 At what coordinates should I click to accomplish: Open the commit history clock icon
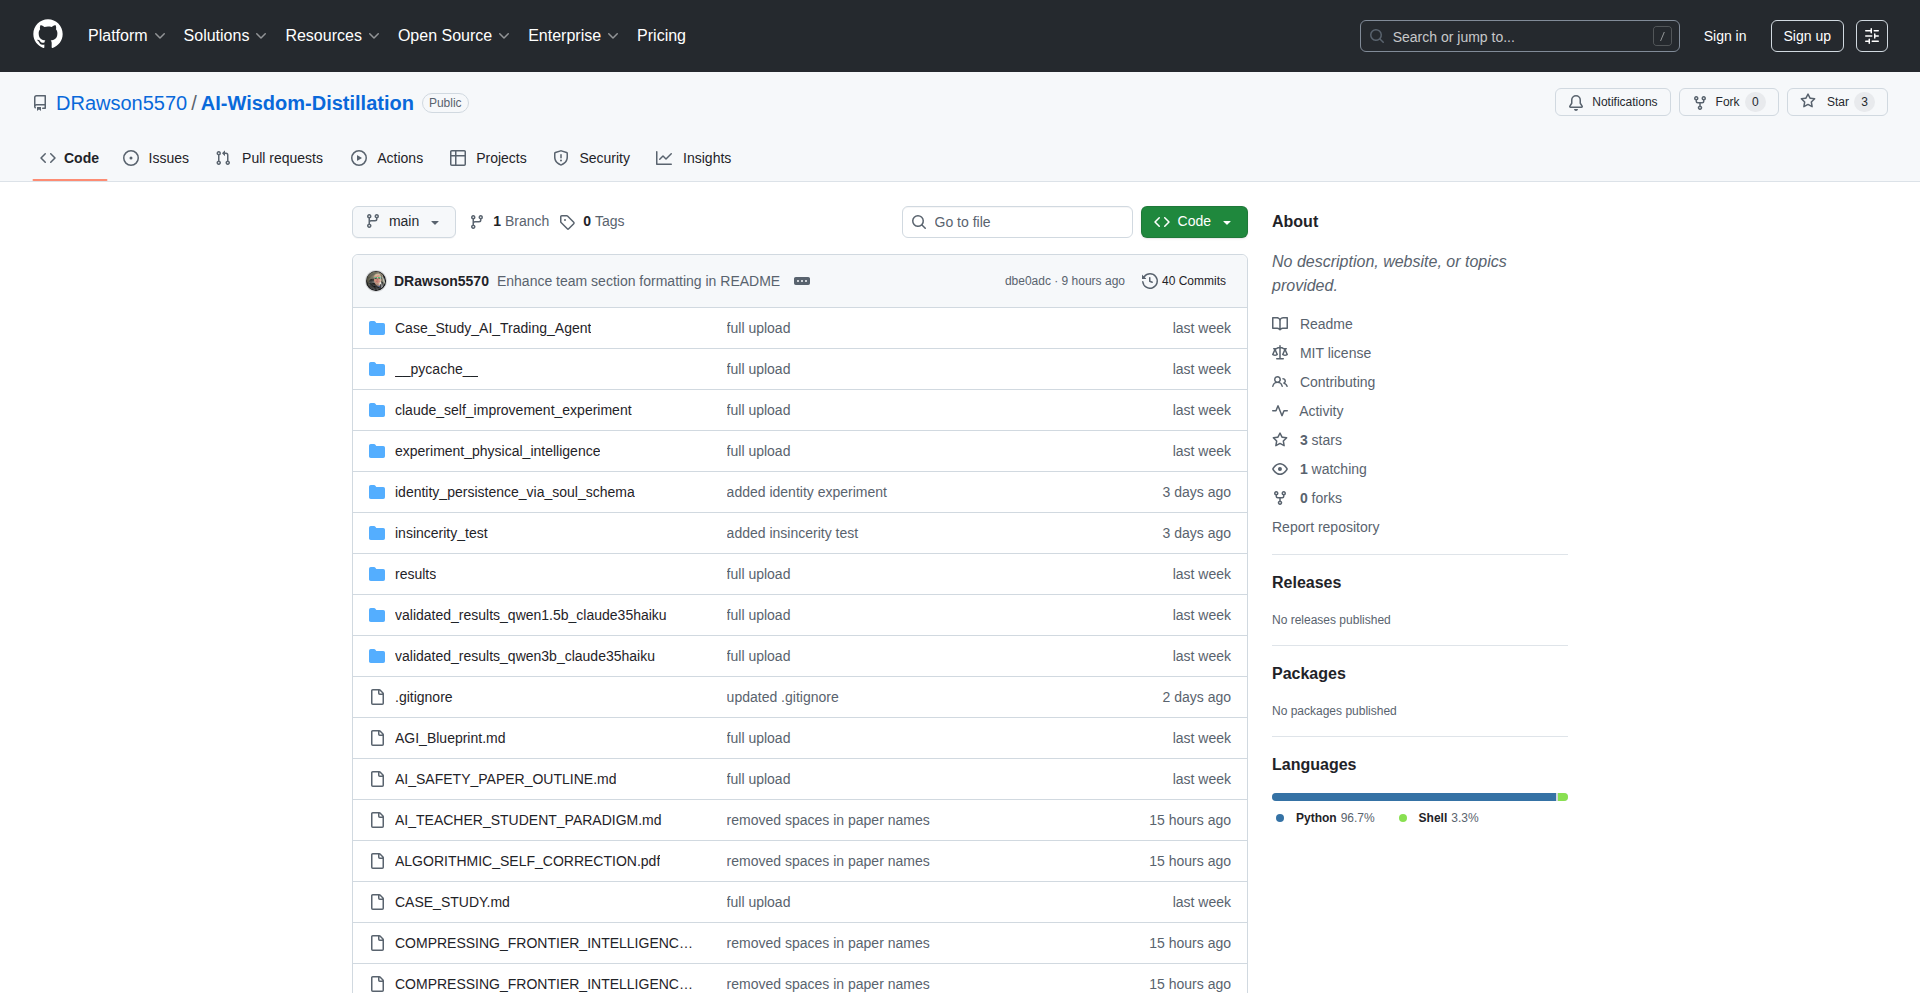coord(1149,281)
